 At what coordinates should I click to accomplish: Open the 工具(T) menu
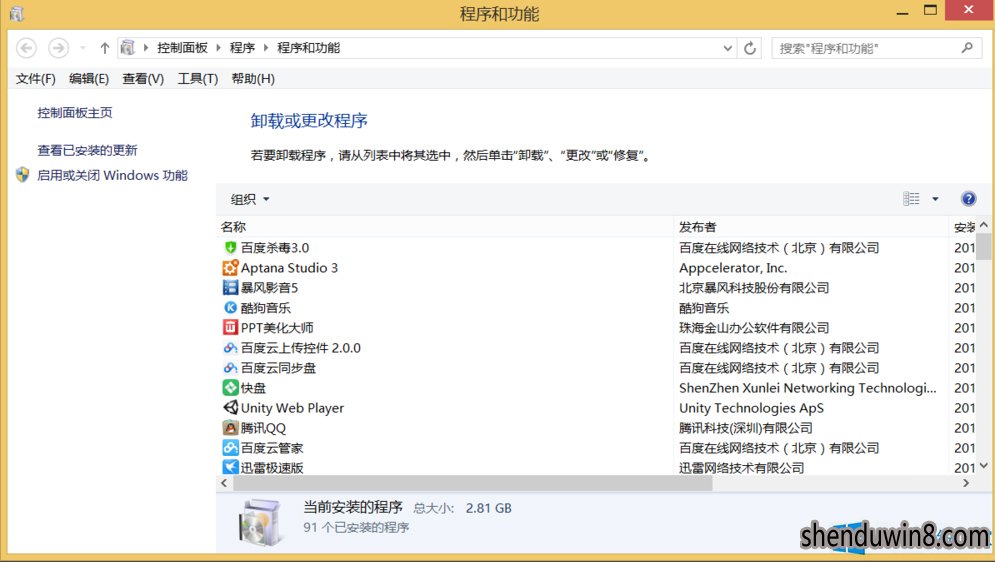point(197,79)
